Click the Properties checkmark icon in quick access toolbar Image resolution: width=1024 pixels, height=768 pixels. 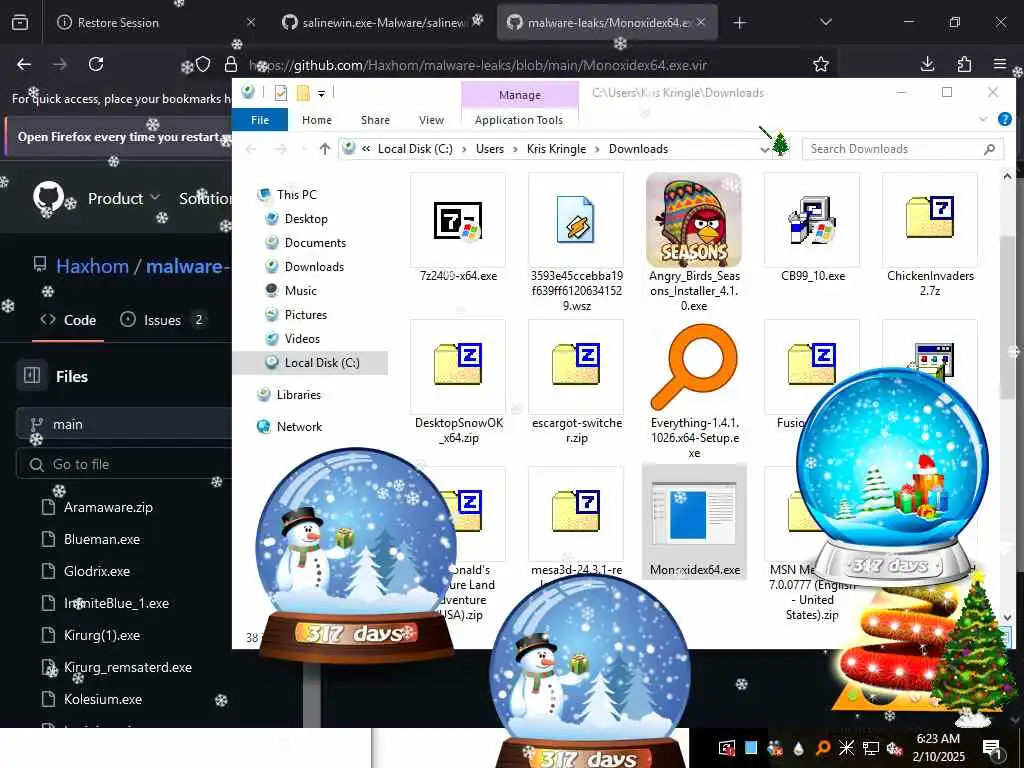[x=281, y=93]
